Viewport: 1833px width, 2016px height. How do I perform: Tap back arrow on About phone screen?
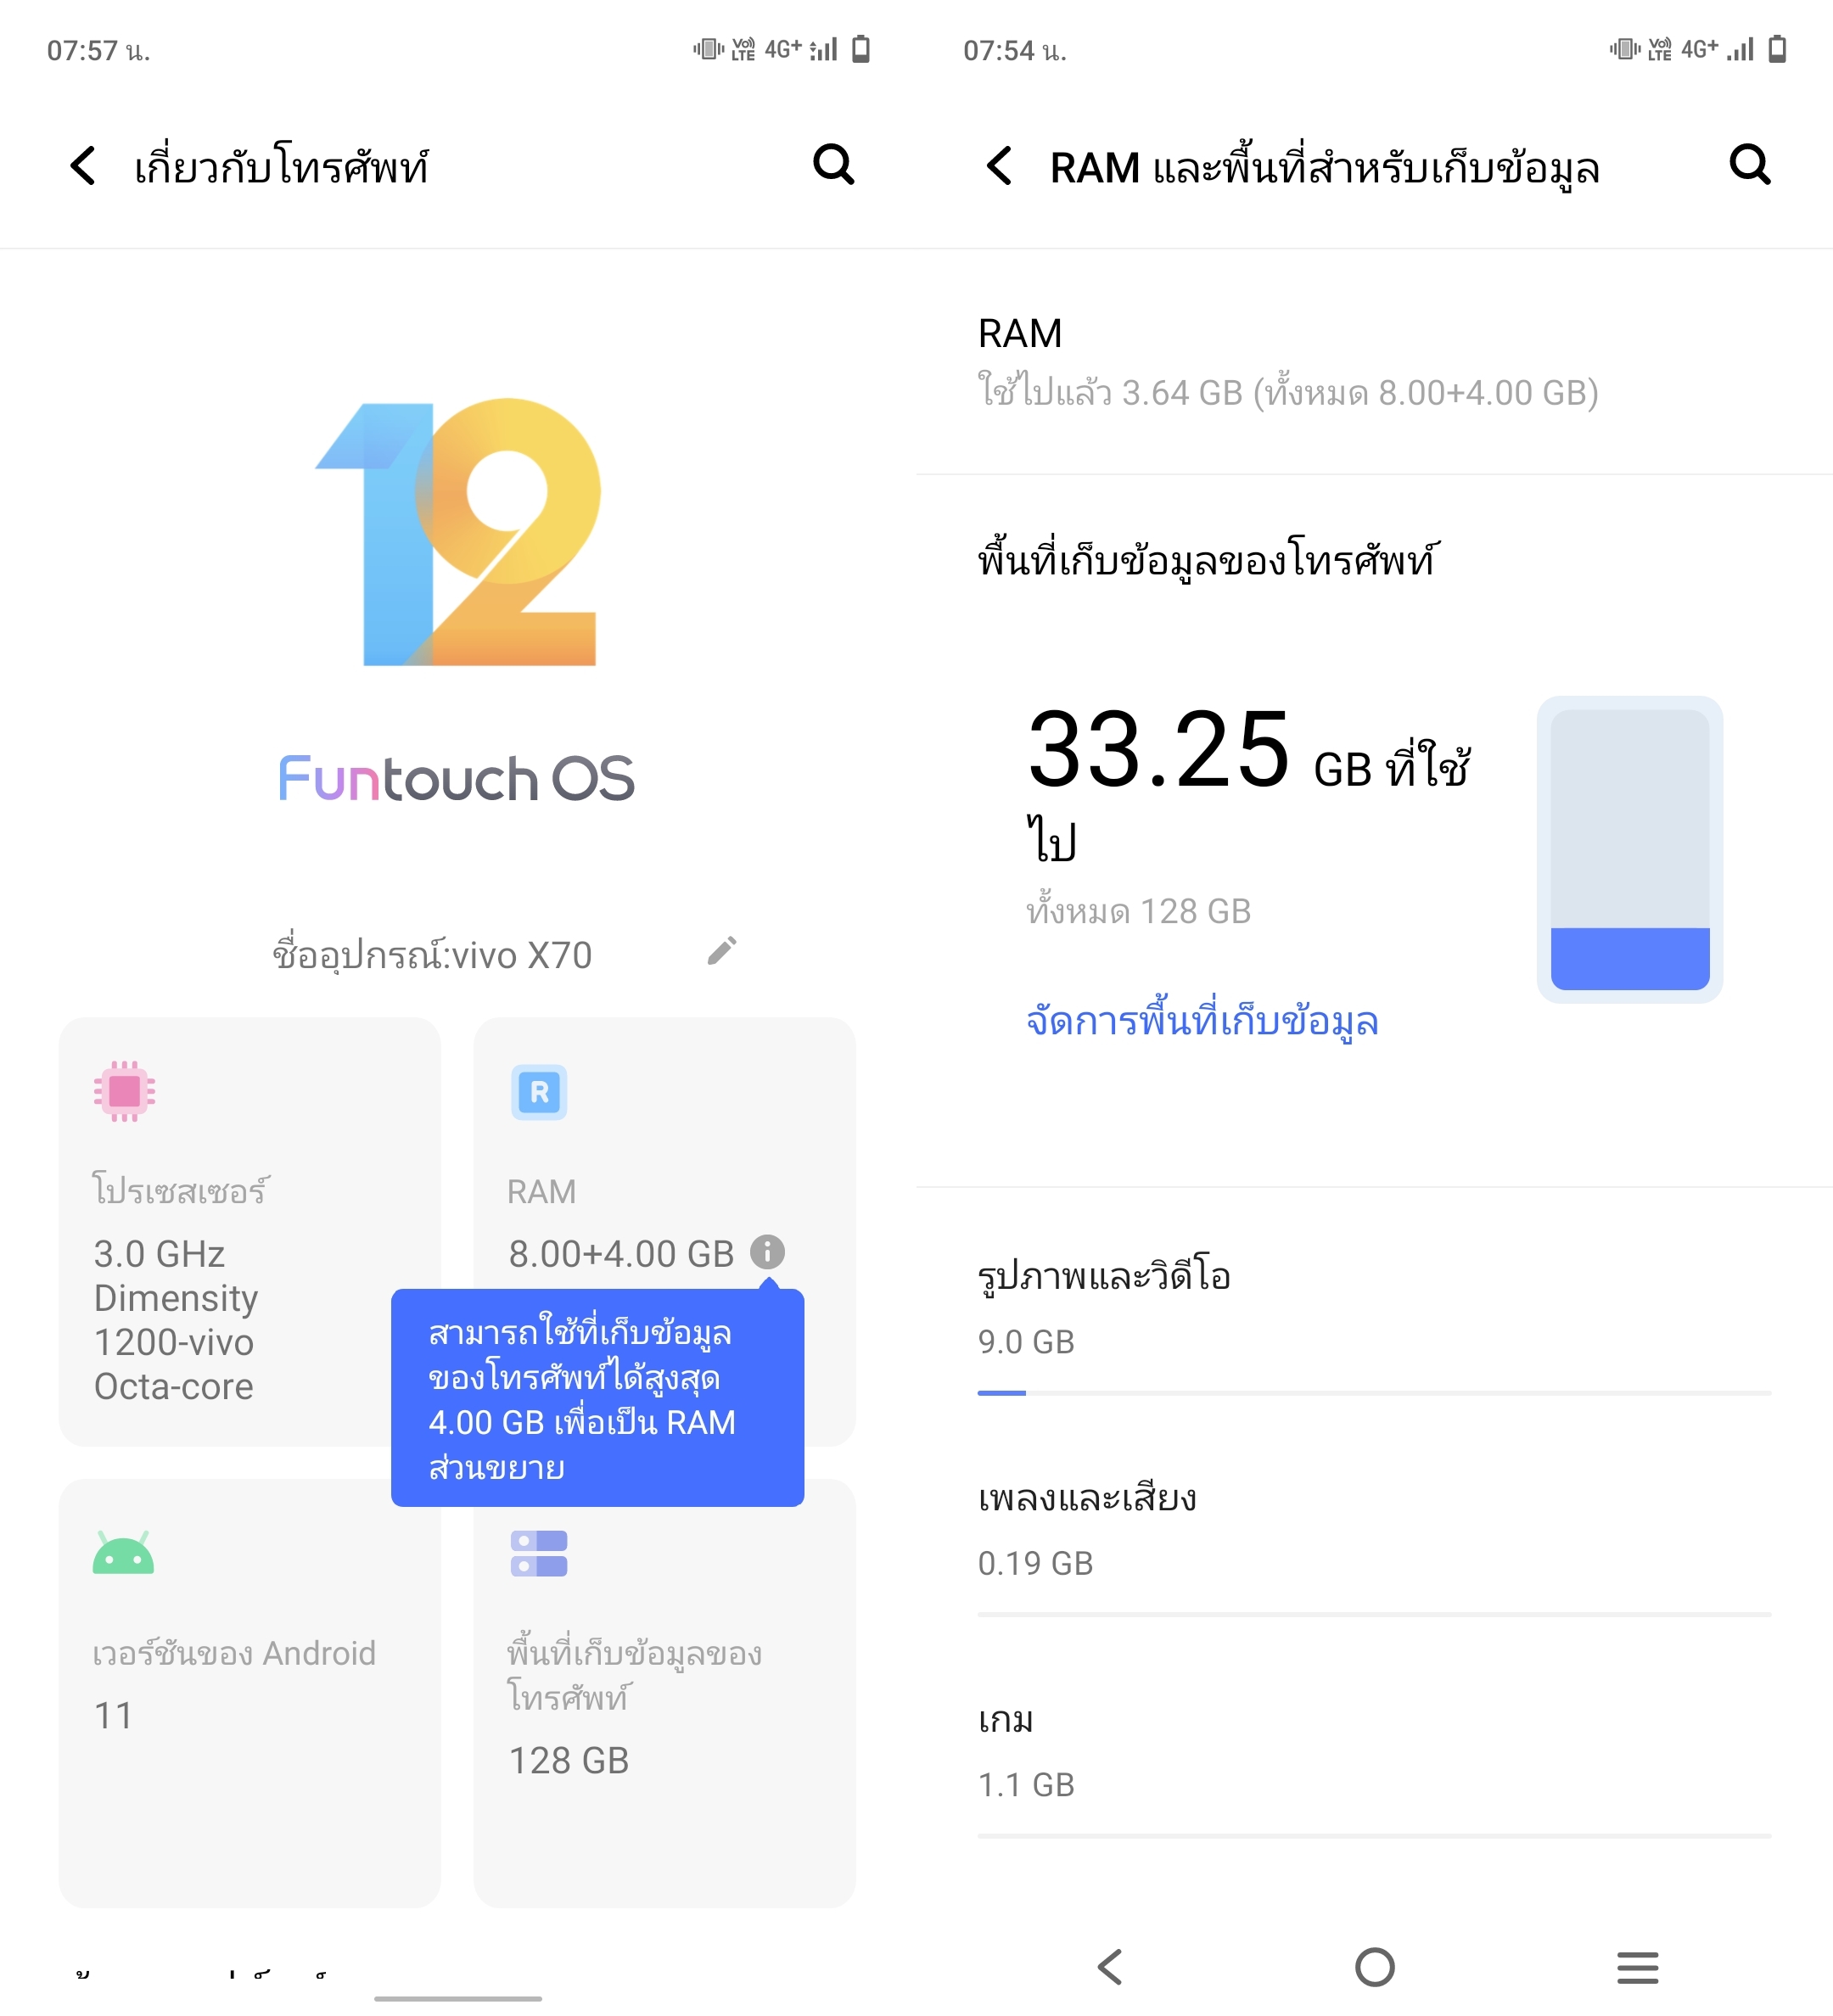83,166
